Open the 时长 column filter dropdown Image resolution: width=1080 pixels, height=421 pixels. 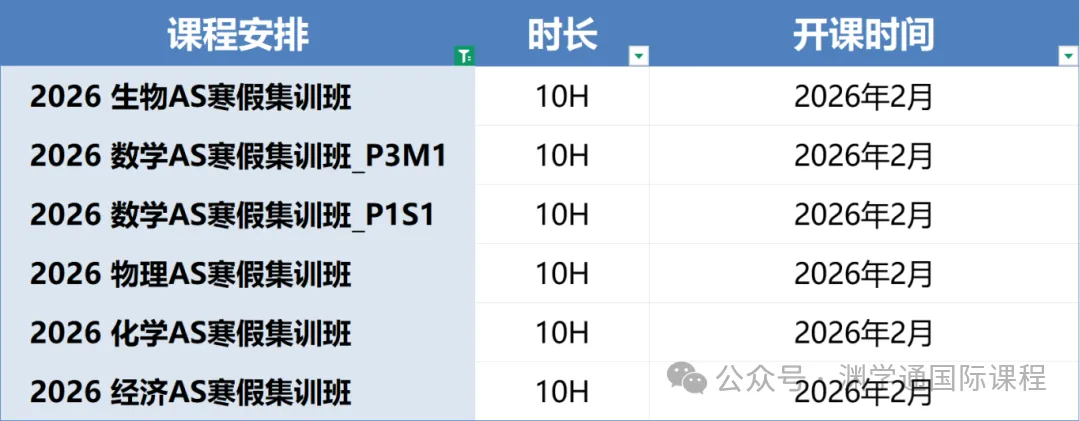click(x=638, y=56)
